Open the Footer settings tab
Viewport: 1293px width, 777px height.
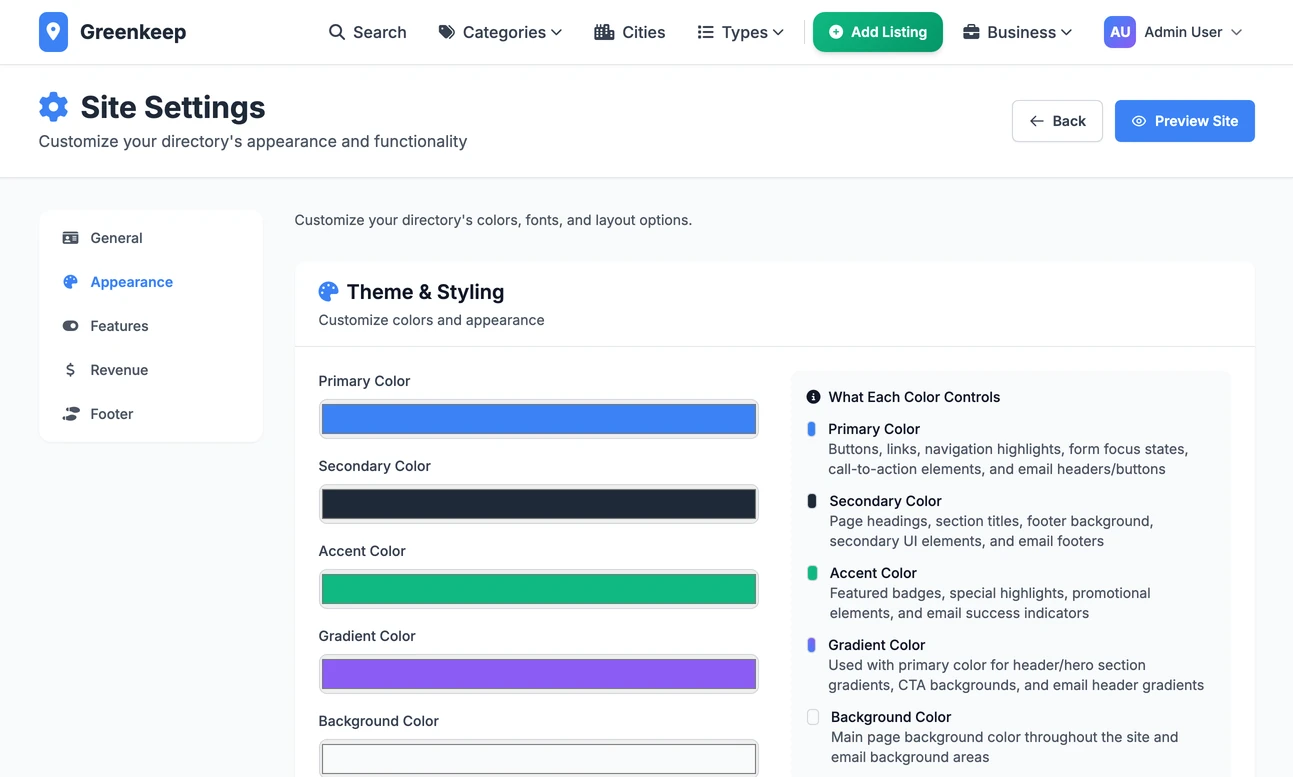(151, 414)
